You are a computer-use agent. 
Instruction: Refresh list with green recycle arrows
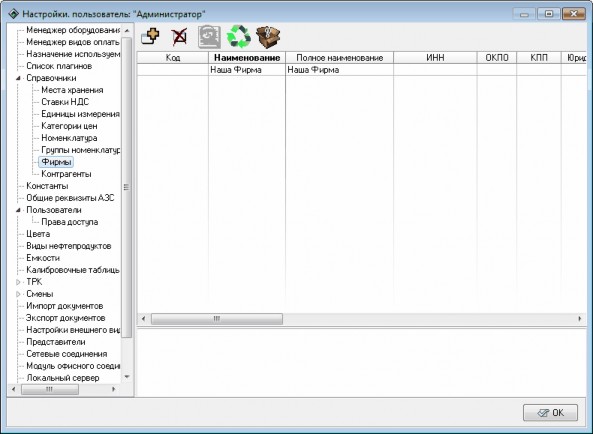click(x=239, y=37)
